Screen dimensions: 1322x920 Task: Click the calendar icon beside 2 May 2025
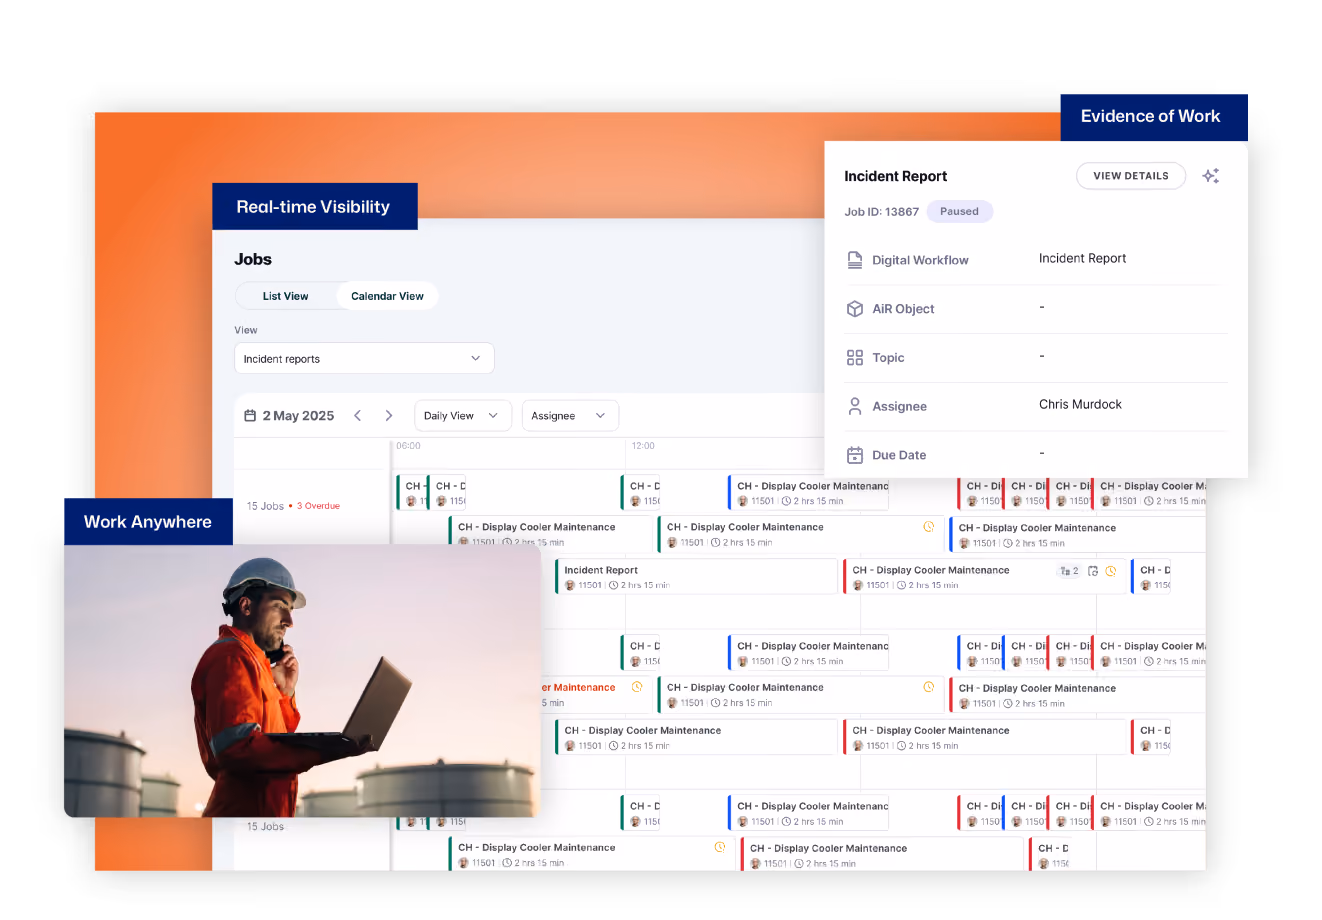(x=251, y=416)
